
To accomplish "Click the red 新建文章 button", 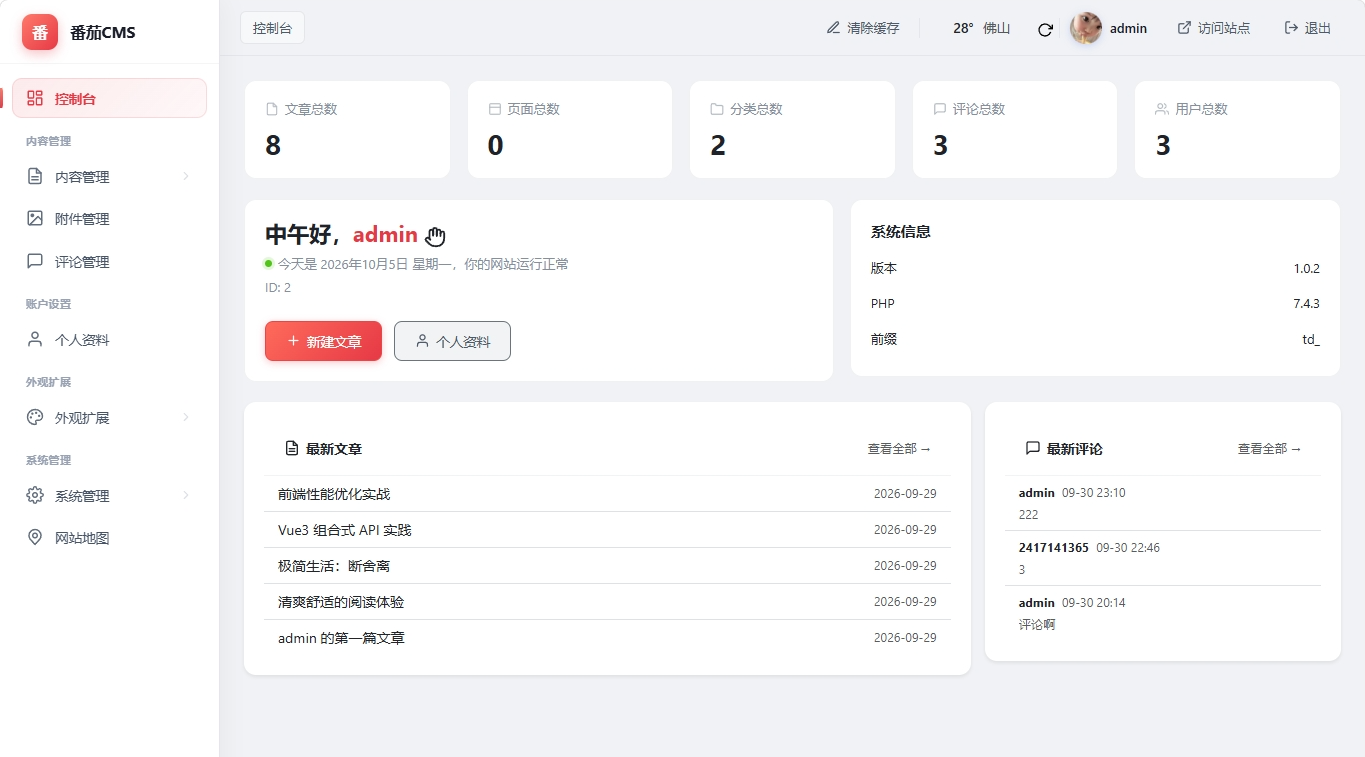I will click(x=323, y=341).
